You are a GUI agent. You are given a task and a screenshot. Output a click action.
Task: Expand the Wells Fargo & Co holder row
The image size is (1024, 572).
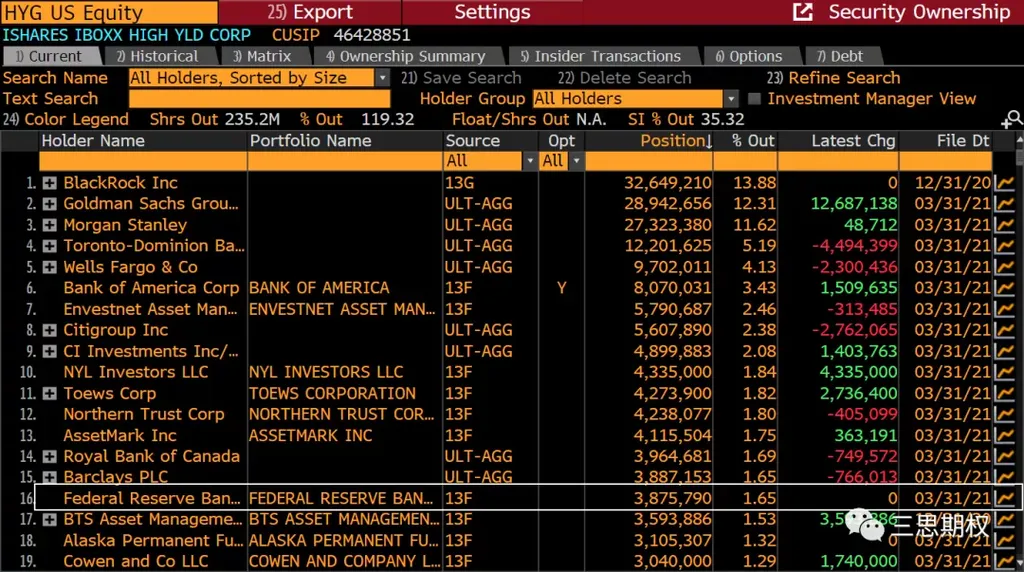[50, 267]
